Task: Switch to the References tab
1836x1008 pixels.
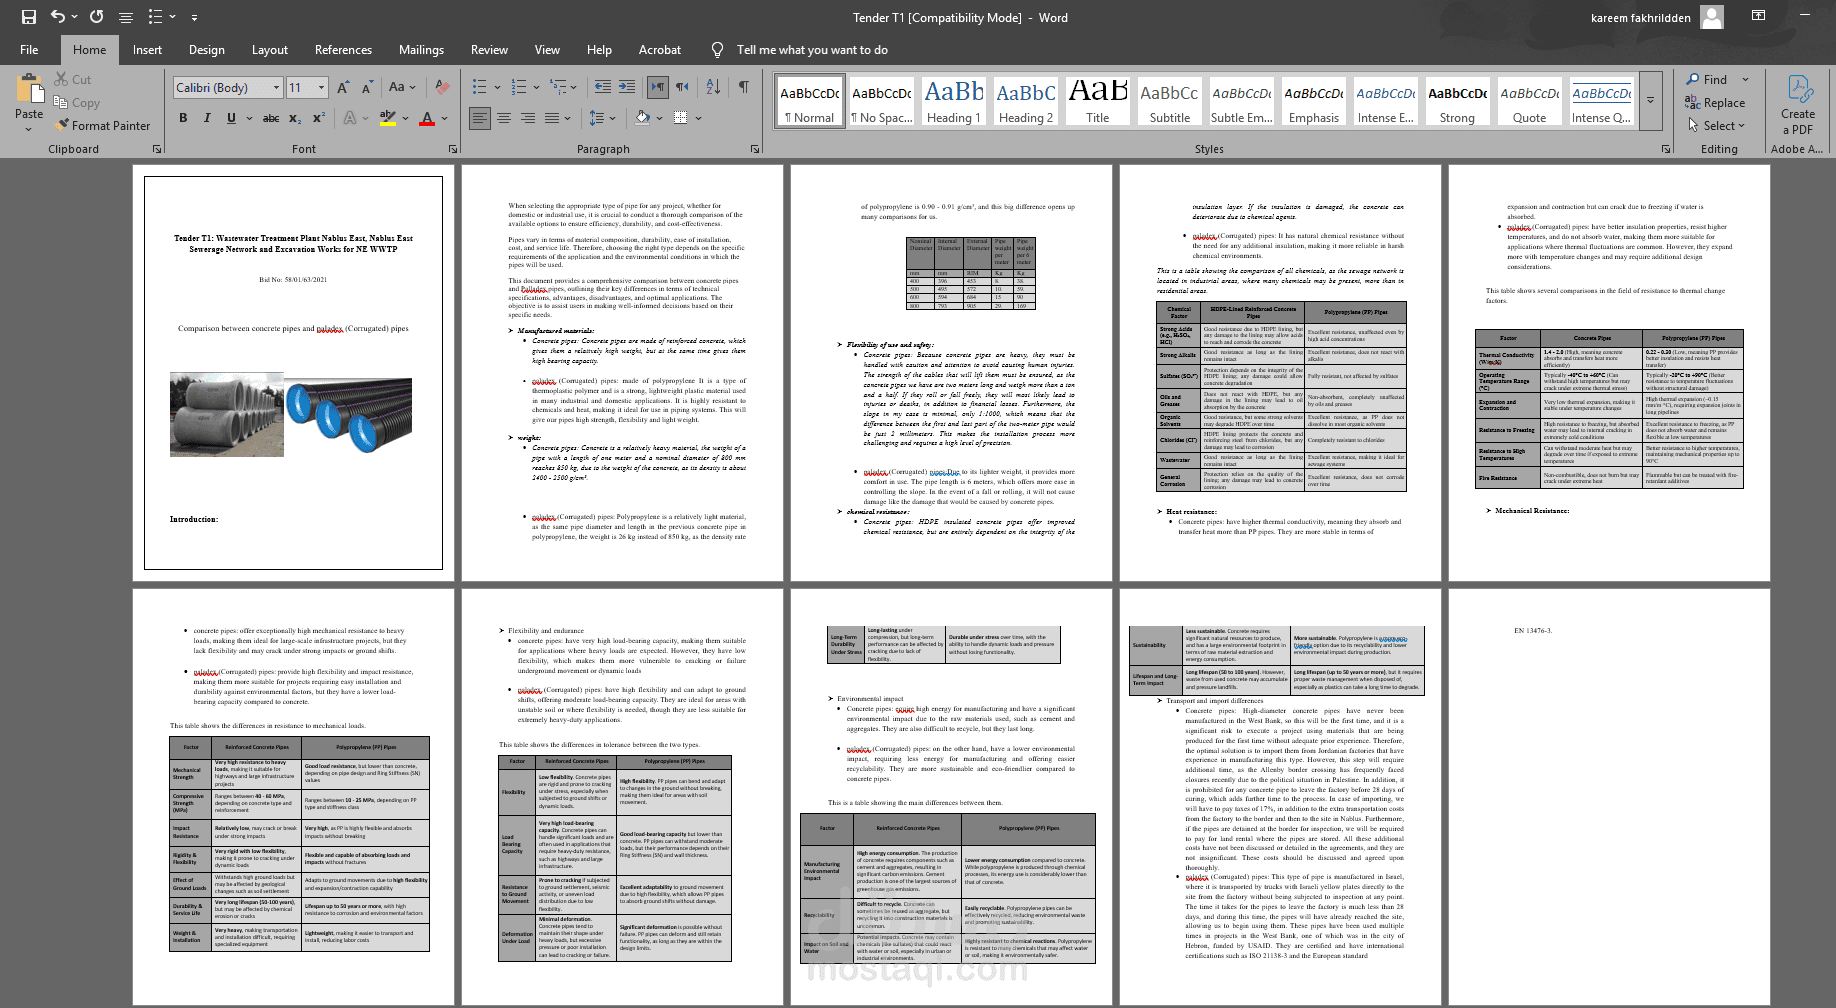Action: click(x=343, y=50)
